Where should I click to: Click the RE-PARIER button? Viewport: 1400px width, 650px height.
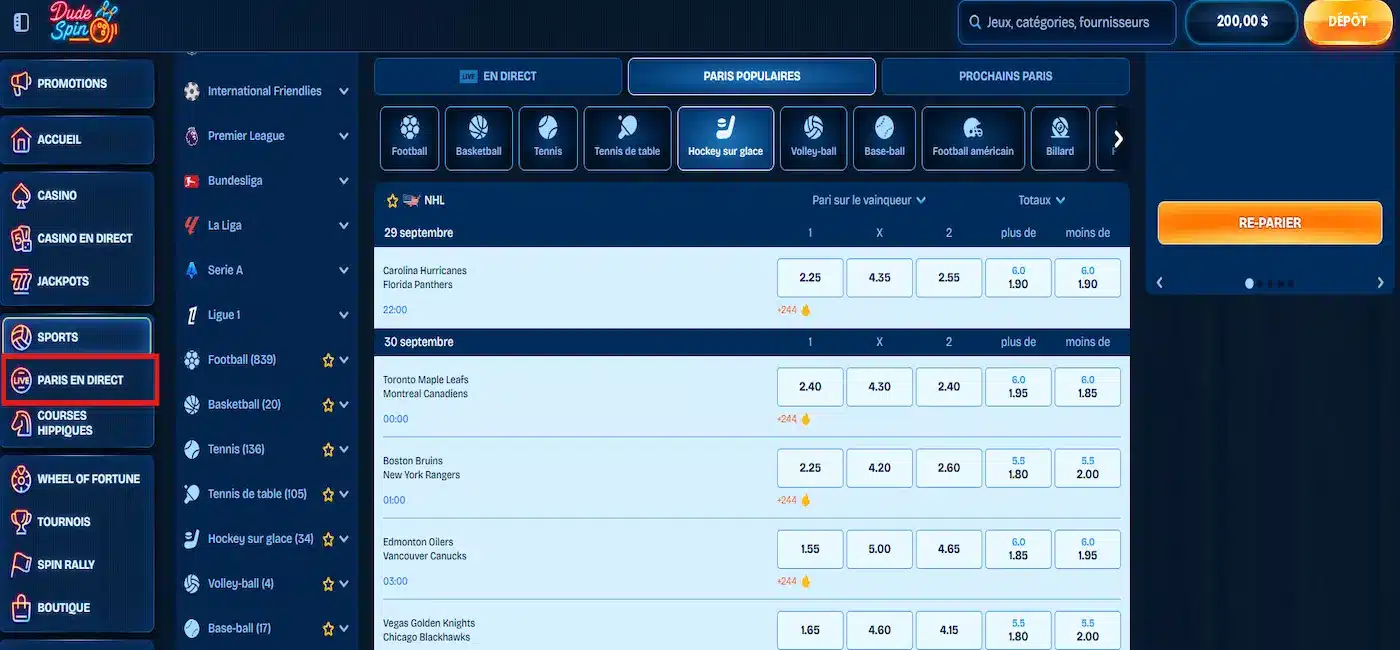[x=1269, y=223]
